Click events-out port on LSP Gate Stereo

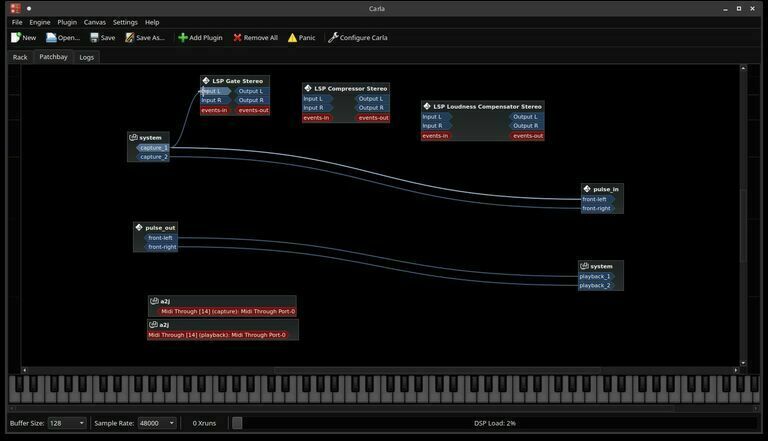click(x=252, y=110)
